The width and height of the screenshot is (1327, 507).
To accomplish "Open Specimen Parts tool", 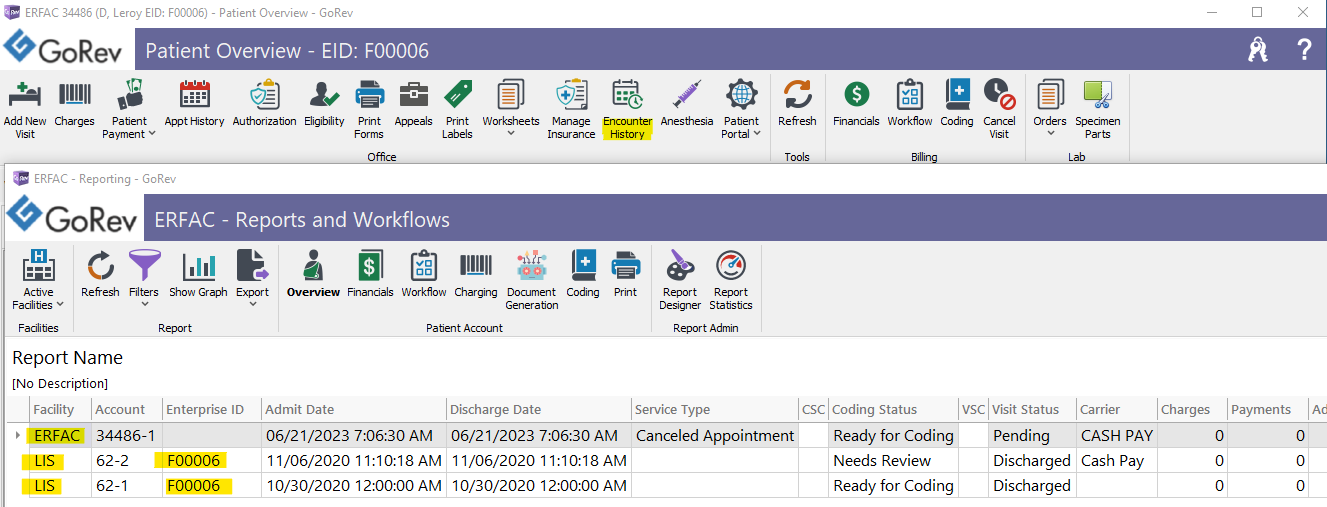I will click(x=1098, y=109).
